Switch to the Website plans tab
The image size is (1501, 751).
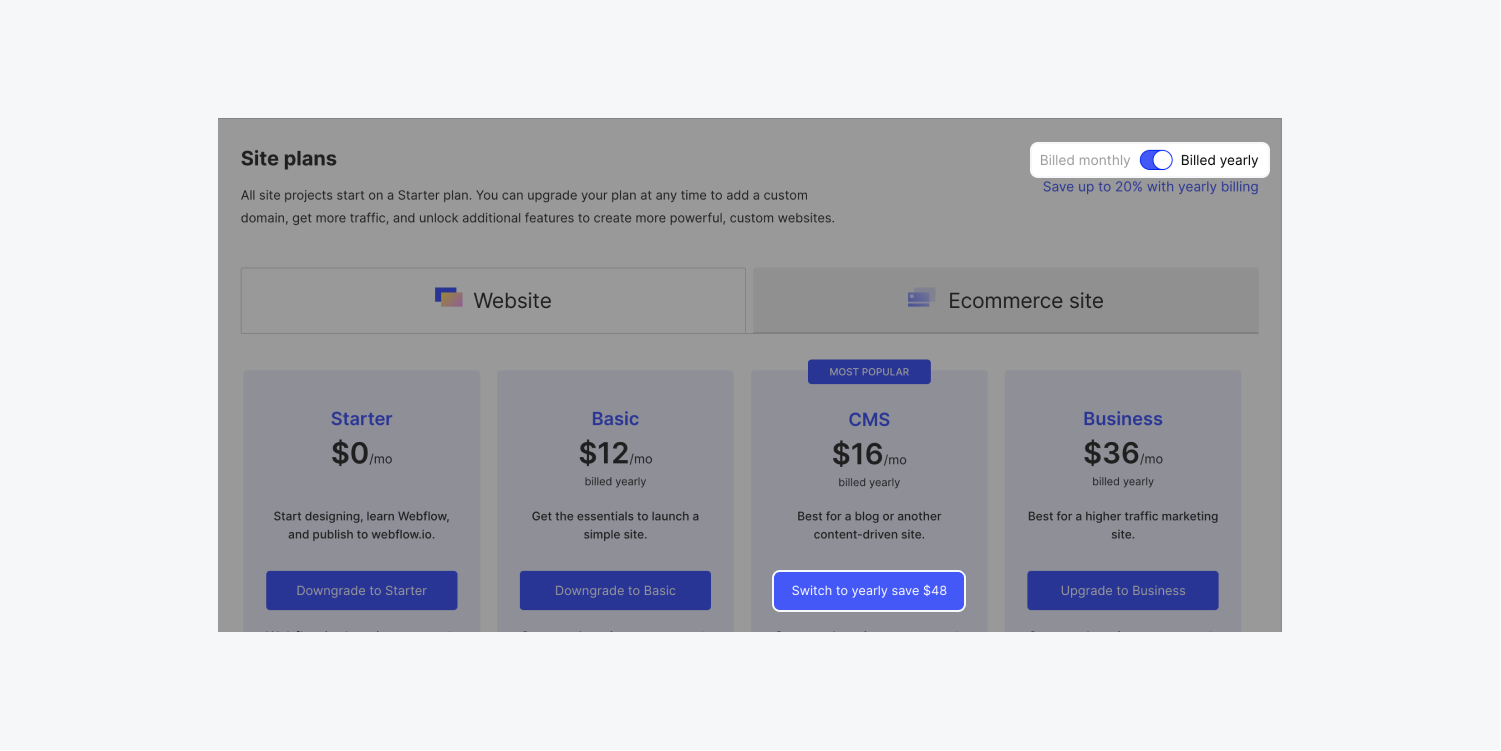[493, 300]
